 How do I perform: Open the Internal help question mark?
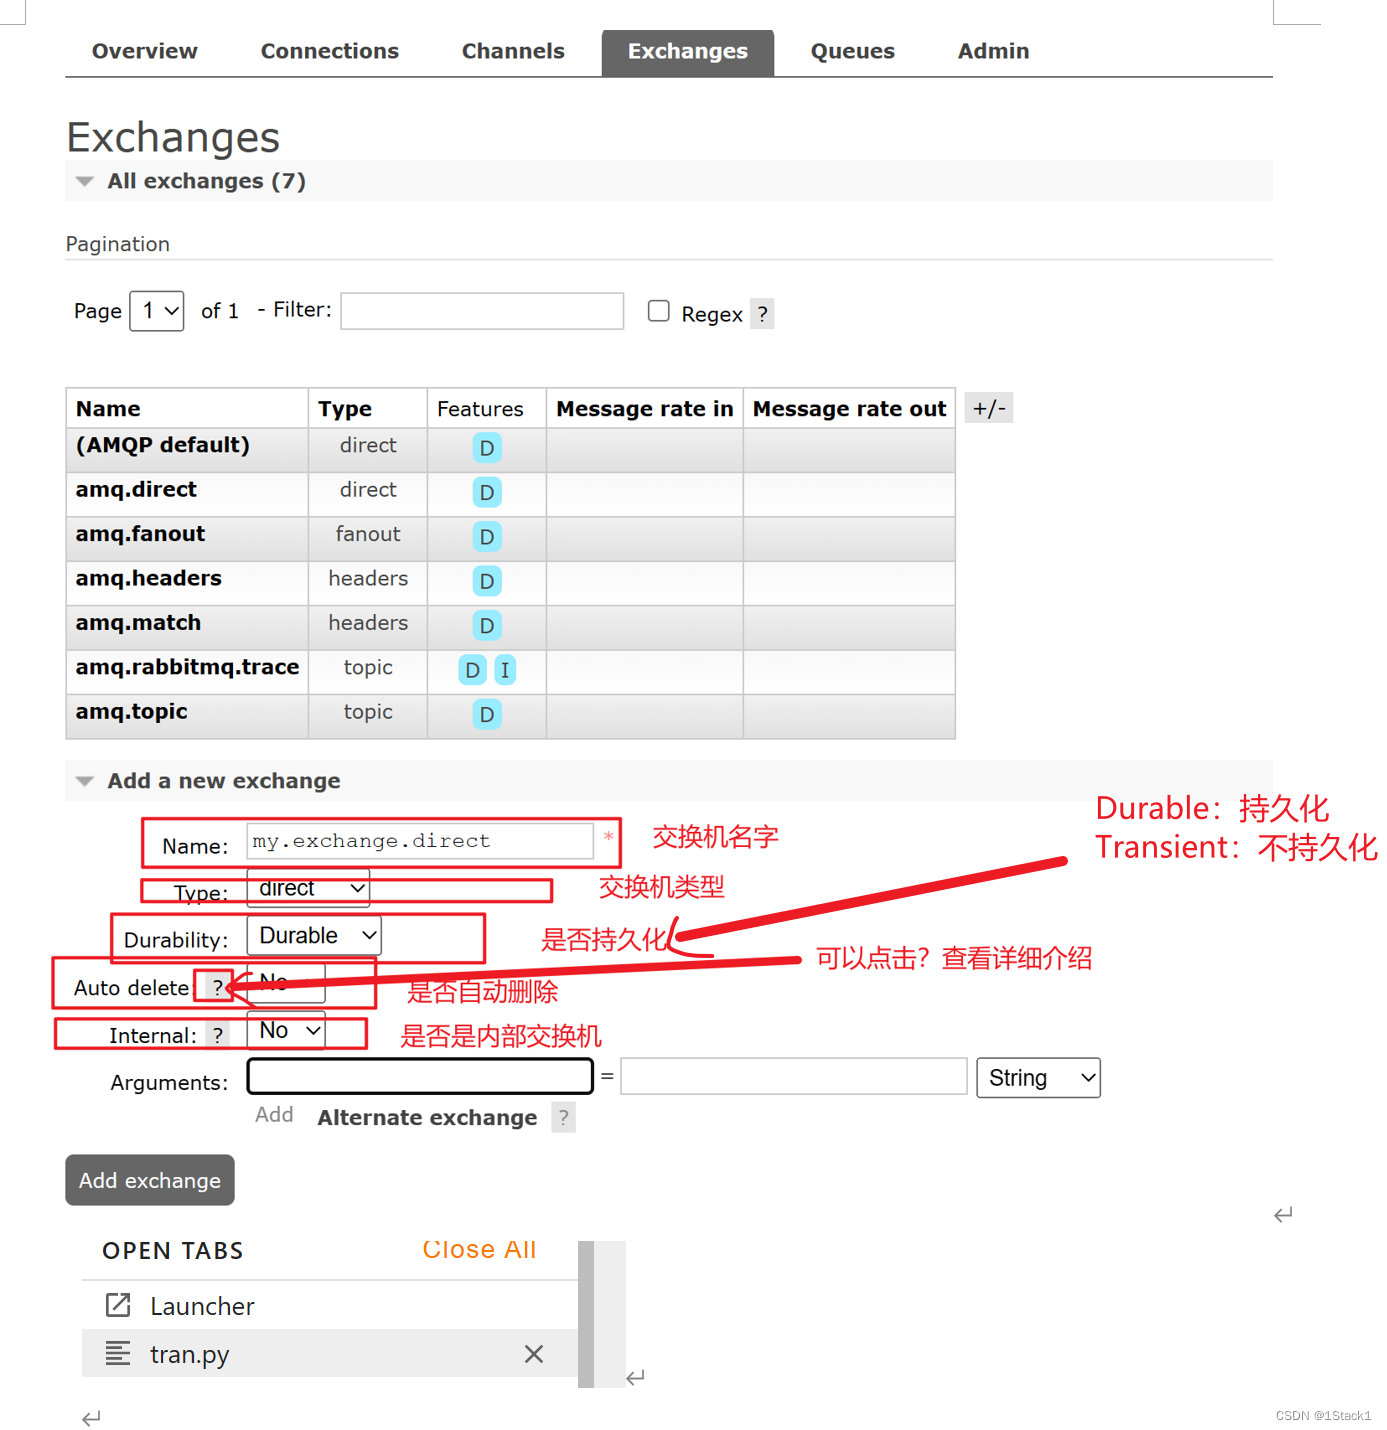[x=217, y=1035]
